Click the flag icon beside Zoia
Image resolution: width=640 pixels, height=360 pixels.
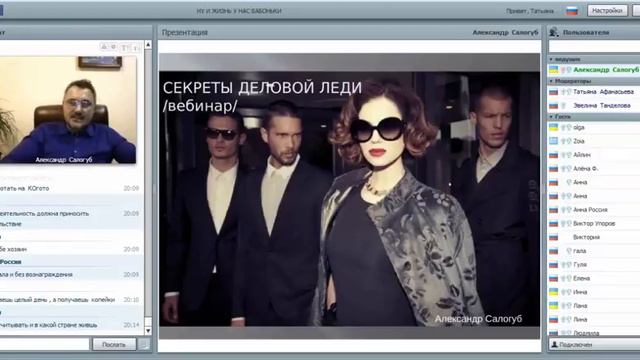[x=553, y=141]
